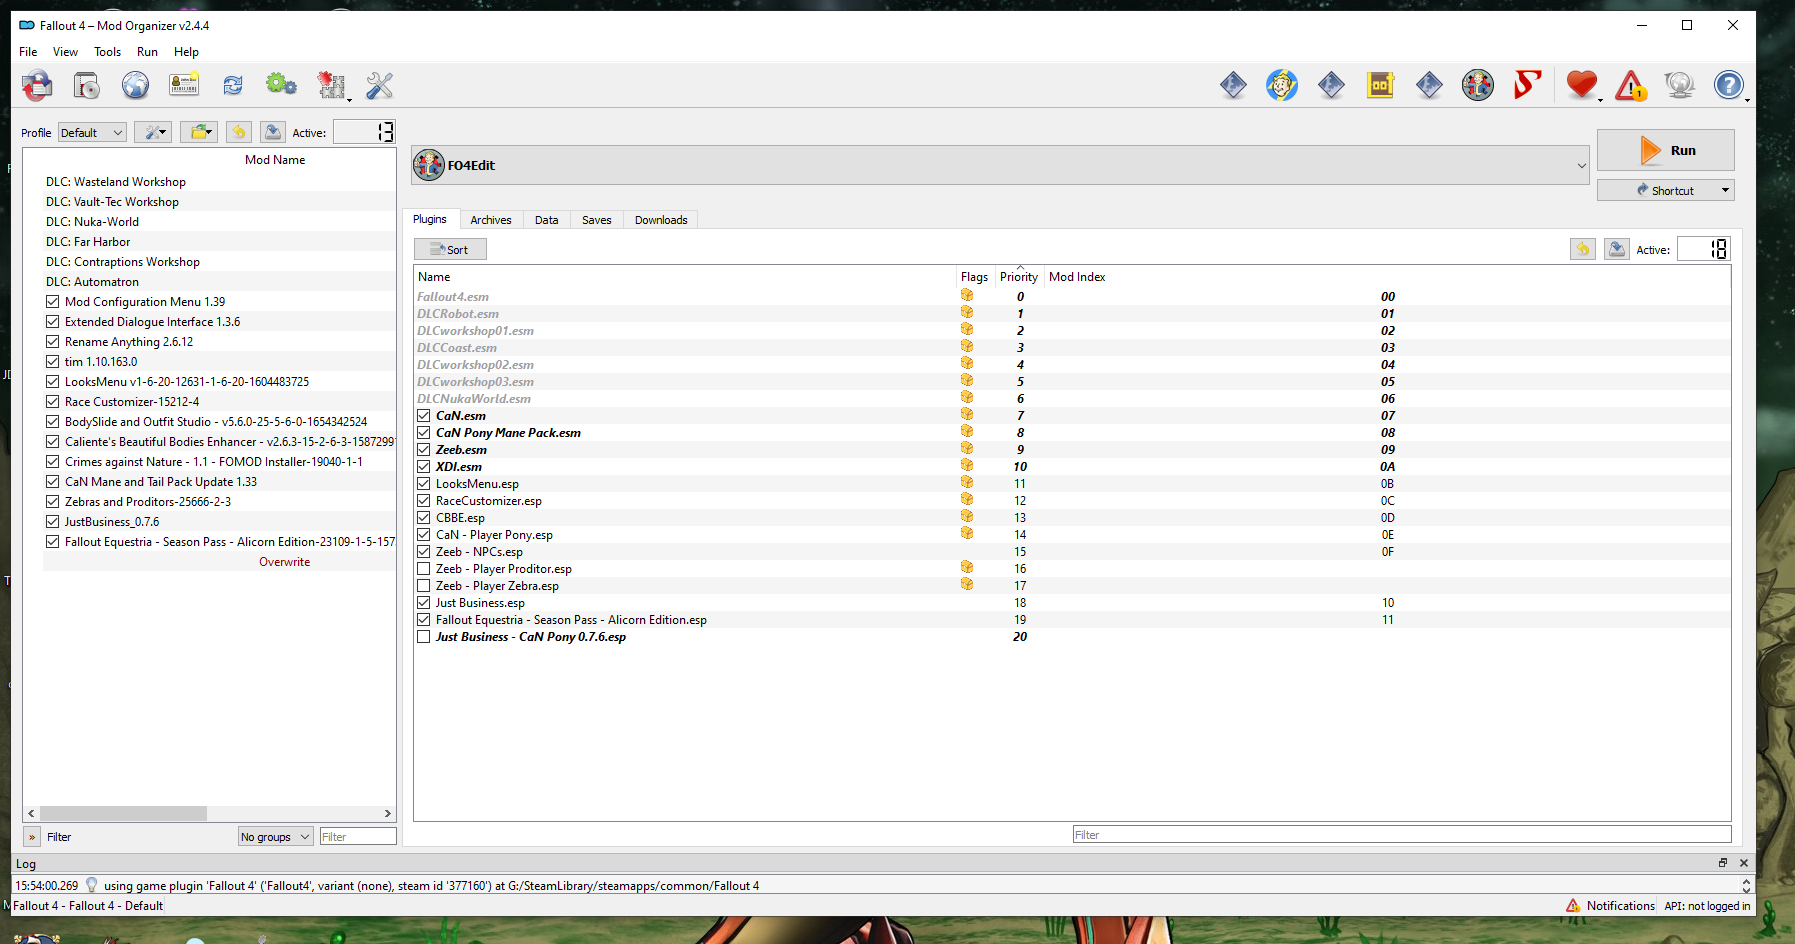Open the Profiles ID card icon
Image resolution: width=1795 pixels, height=944 pixels.
pyautogui.click(x=184, y=86)
